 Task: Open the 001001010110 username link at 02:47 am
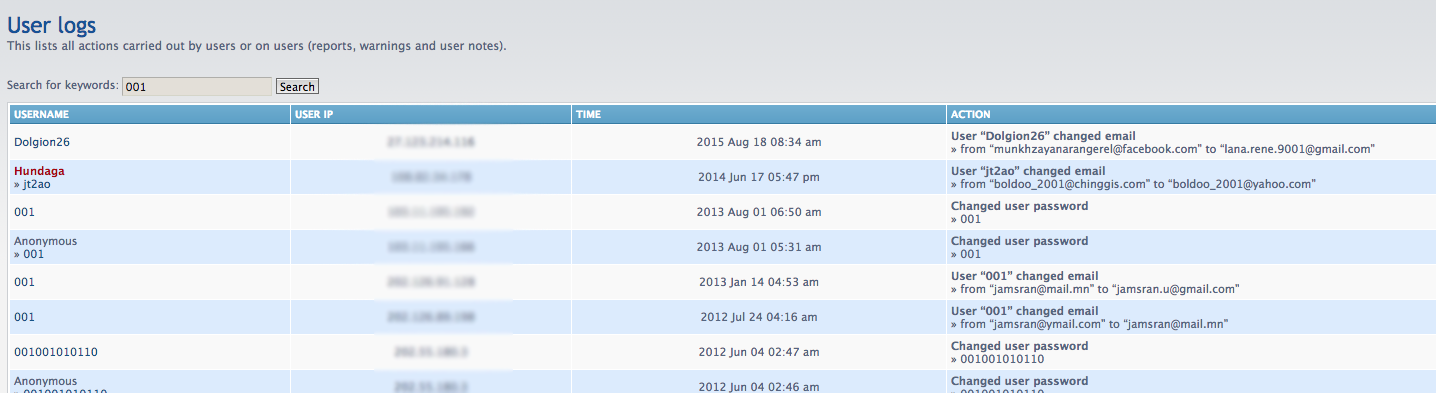(x=56, y=352)
